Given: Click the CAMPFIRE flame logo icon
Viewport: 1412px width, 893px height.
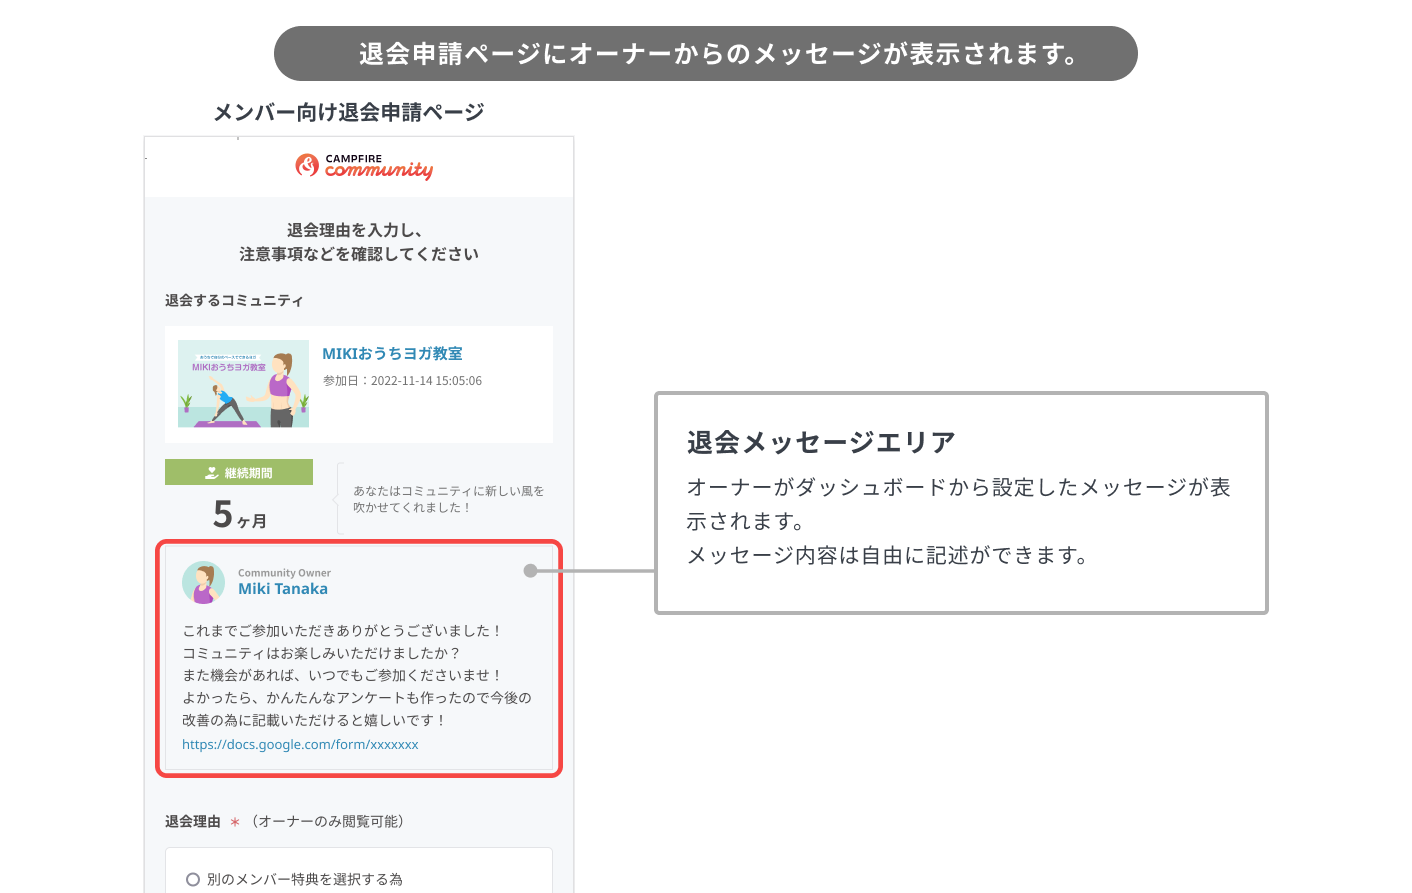Looking at the screenshot, I should pyautogui.click(x=307, y=165).
